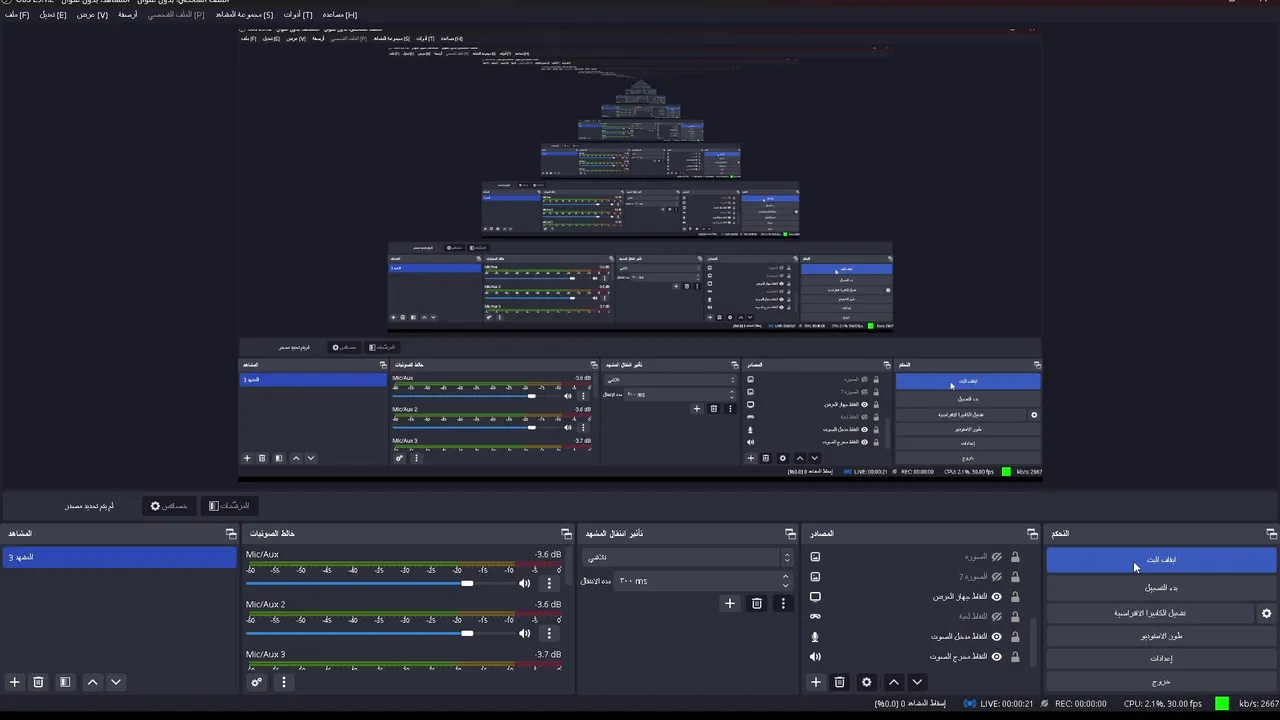Image resolution: width=1280 pixels, height=720 pixels.
Task: Mute the Mic/Aux speaker icon
Action: 525,583
